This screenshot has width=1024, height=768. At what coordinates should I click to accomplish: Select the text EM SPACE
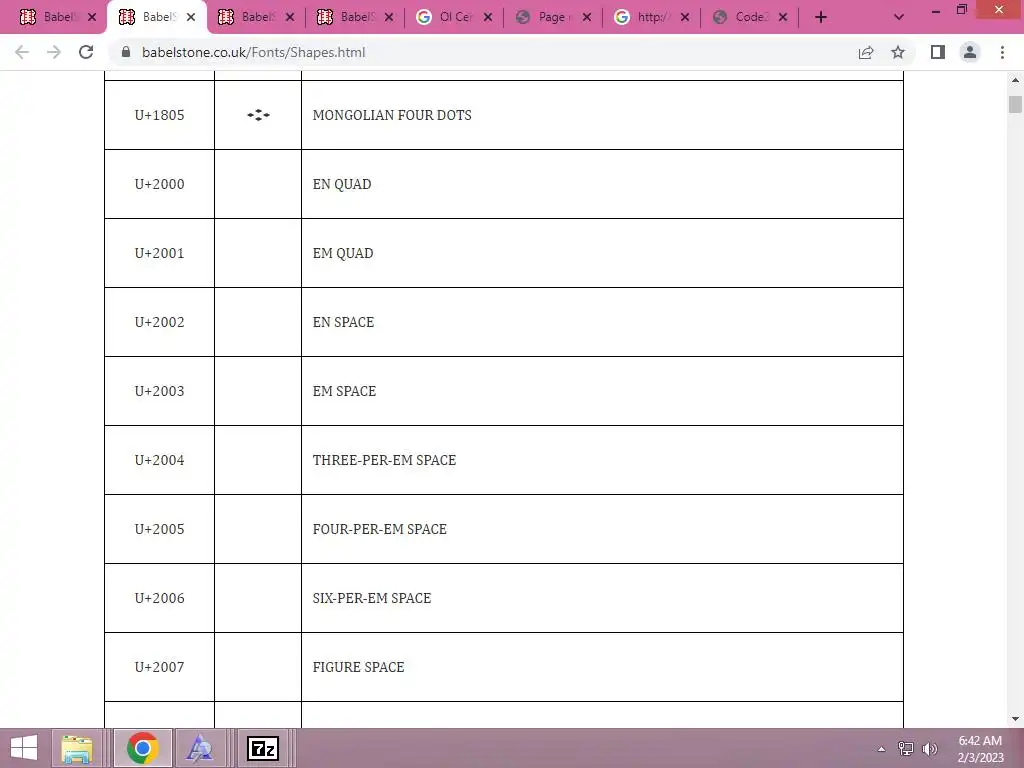tap(344, 391)
